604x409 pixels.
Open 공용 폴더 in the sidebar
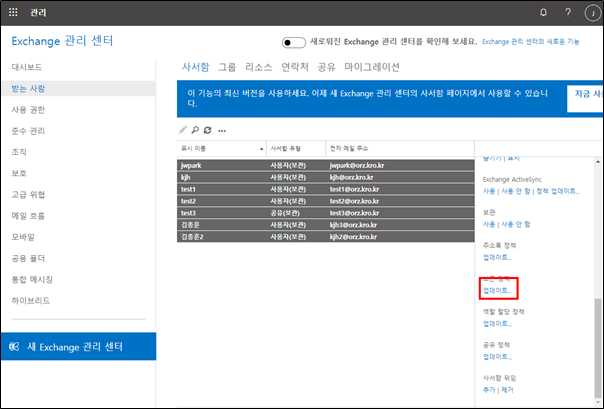28,258
